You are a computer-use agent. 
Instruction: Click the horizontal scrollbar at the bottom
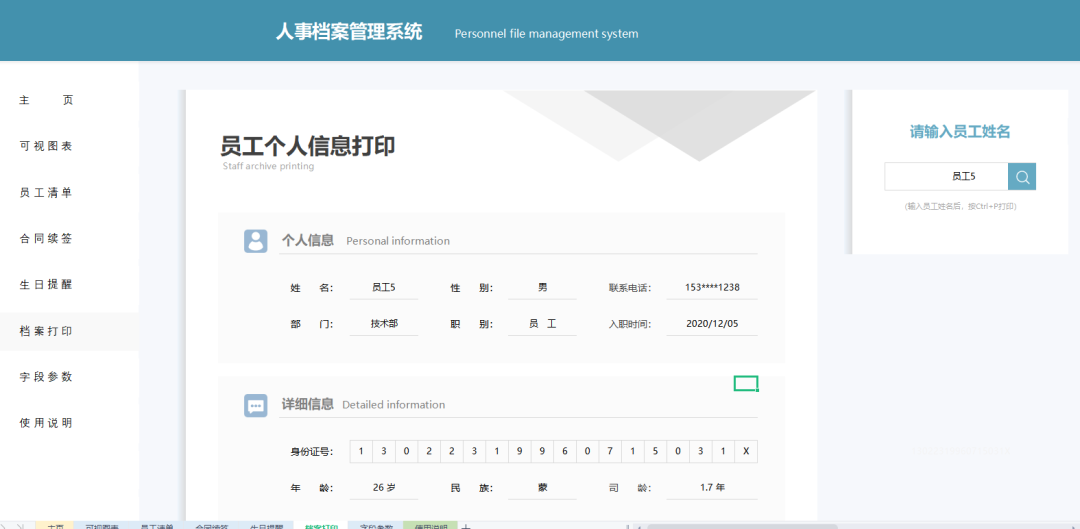pyautogui.click(x=742, y=526)
